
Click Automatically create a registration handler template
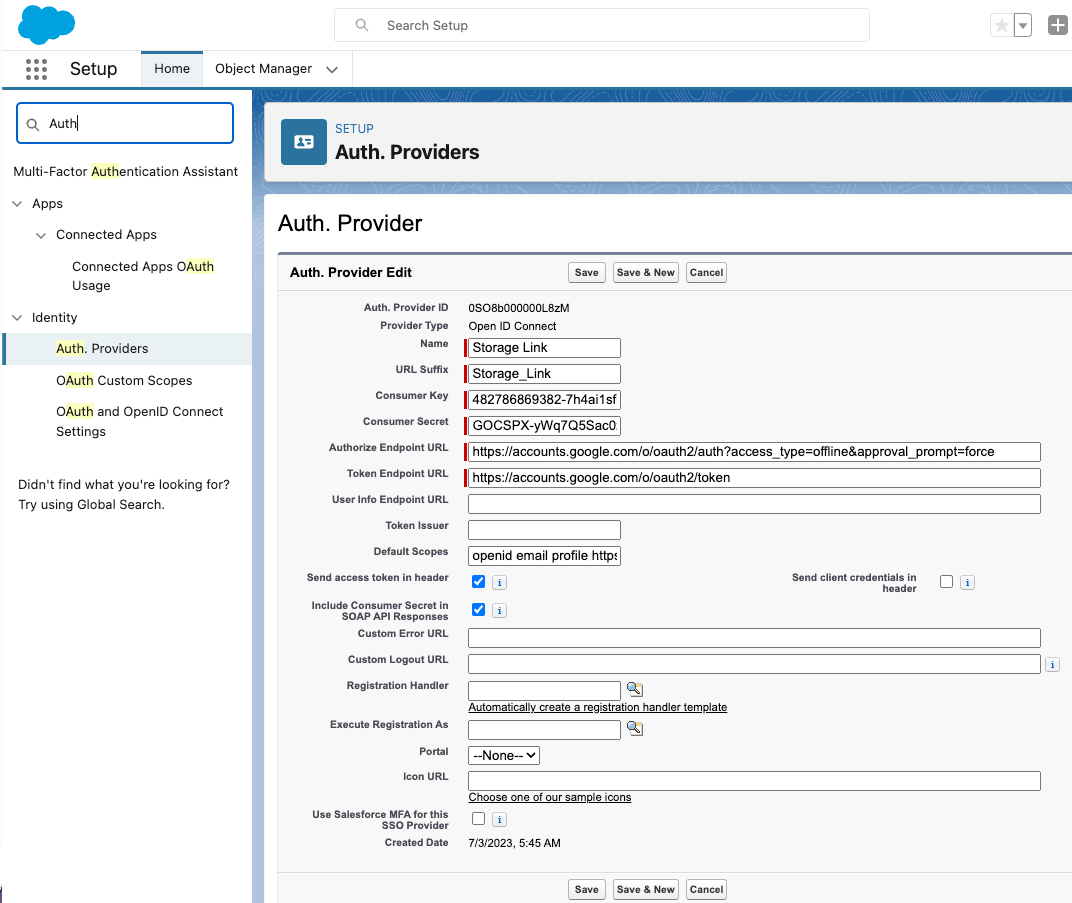[597, 707]
